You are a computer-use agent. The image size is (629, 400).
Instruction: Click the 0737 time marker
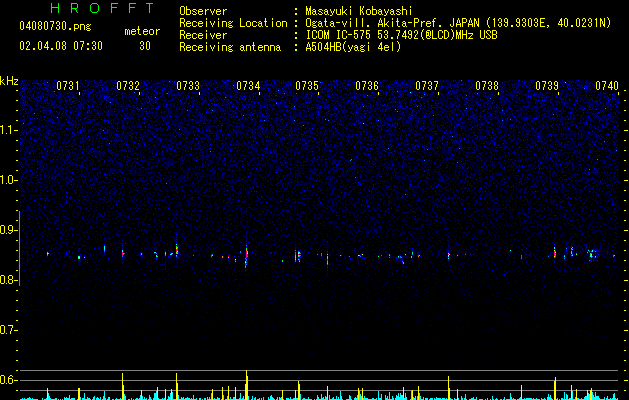click(x=427, y=86)
